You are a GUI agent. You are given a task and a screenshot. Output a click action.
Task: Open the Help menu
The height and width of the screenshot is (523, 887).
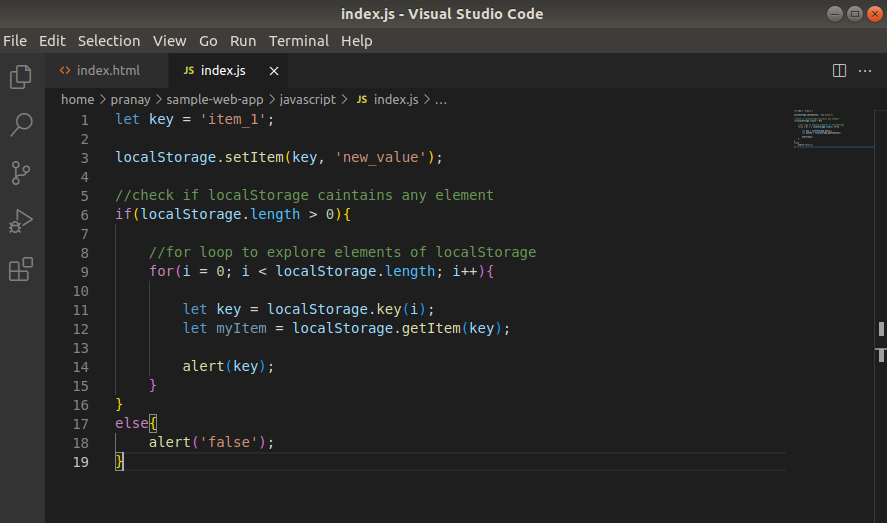[356, 41]
